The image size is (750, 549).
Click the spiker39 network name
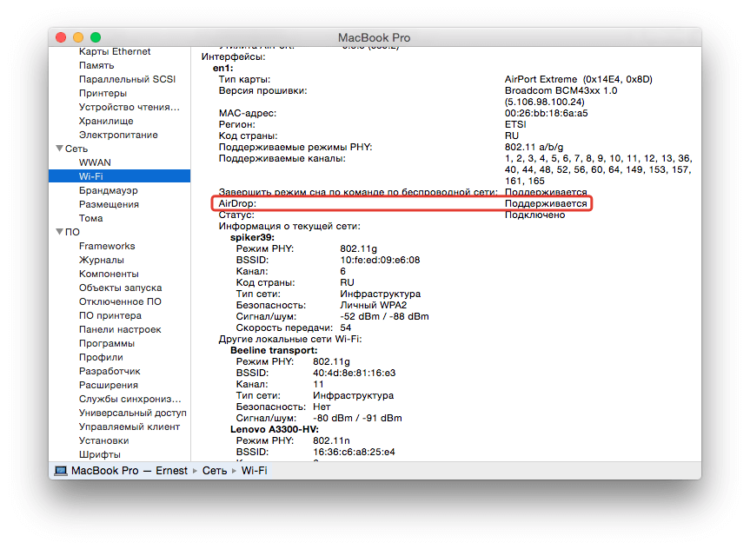pyautogui.click(x=253, y=238)
